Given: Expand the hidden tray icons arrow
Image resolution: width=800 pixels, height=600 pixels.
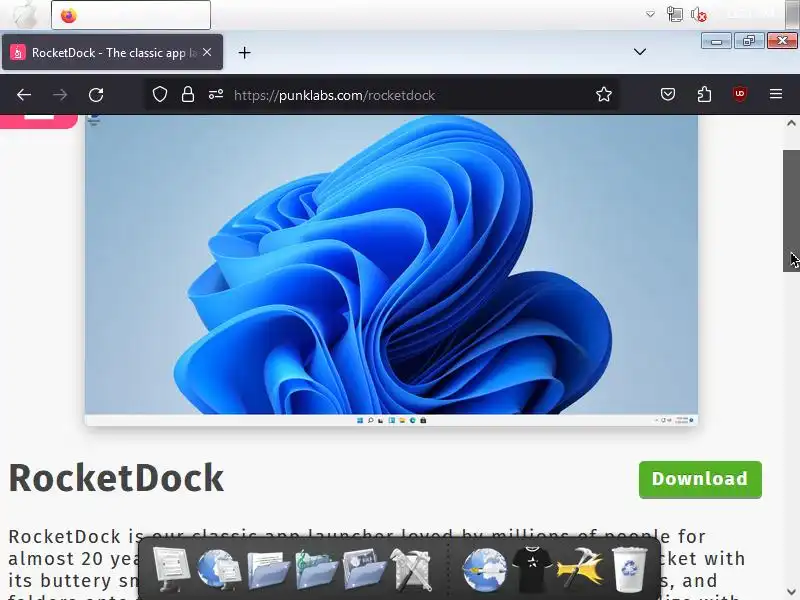Looking at the screenshot, I should click(650, 14).
